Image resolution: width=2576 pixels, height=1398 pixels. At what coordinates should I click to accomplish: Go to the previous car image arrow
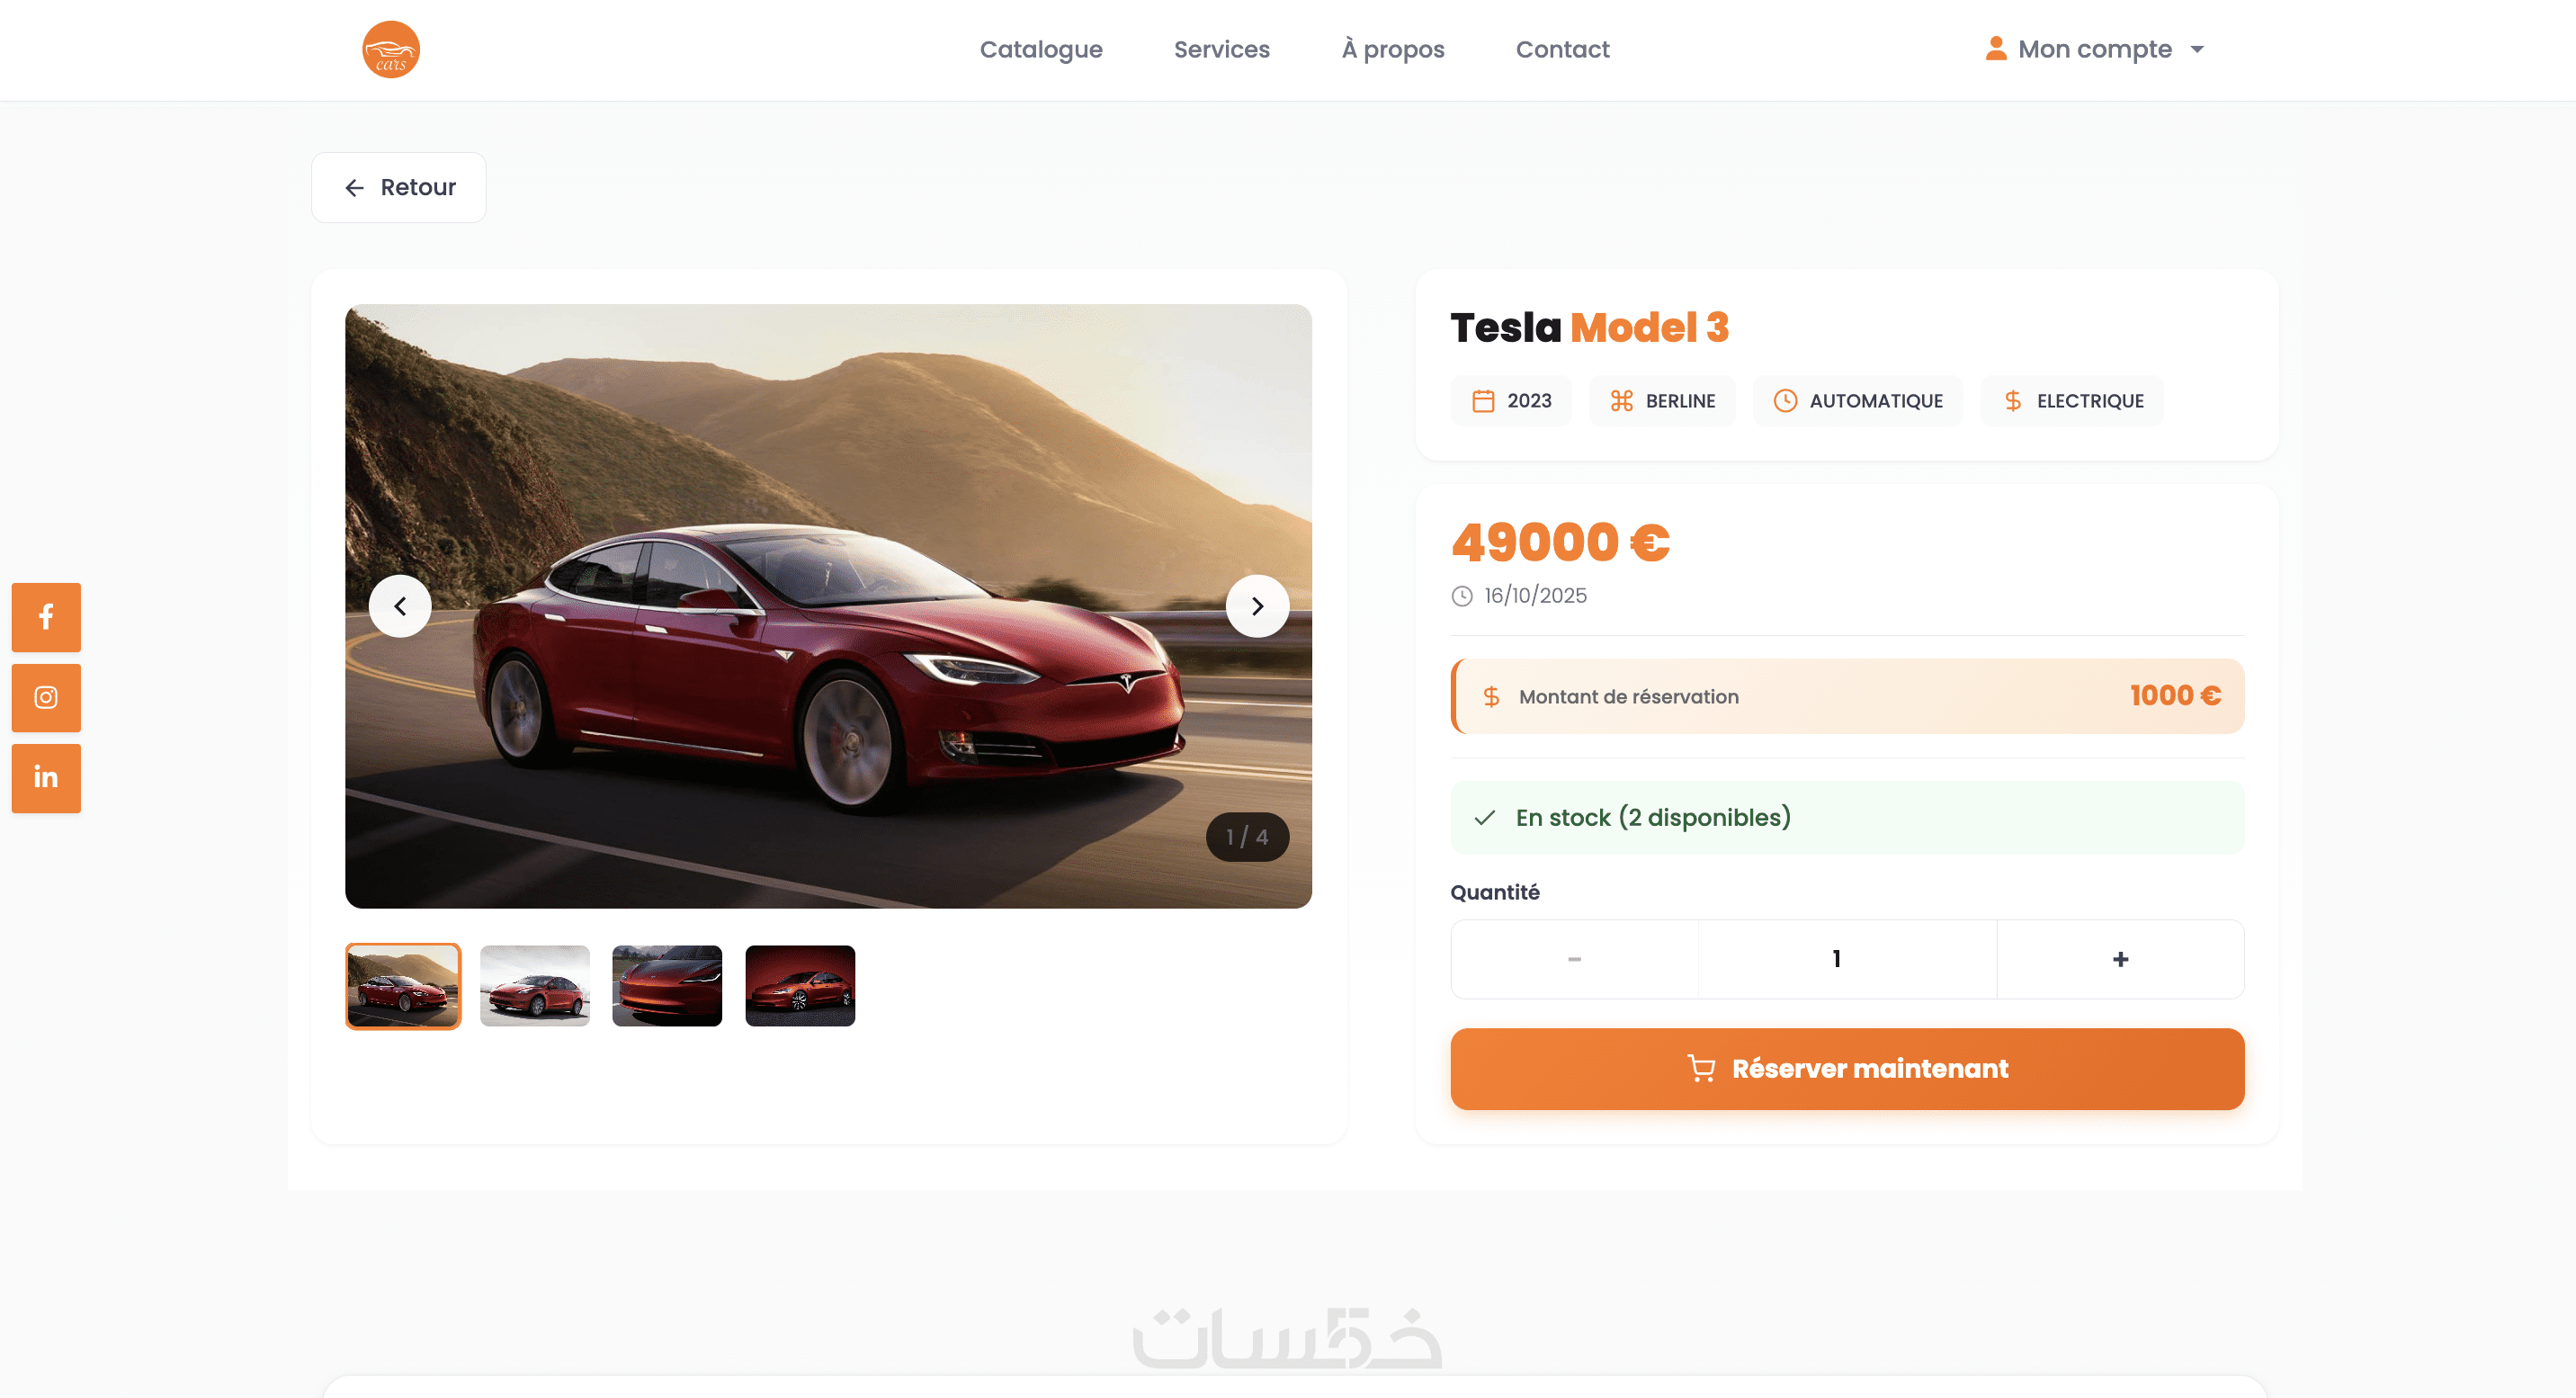(x=400, y=606)
